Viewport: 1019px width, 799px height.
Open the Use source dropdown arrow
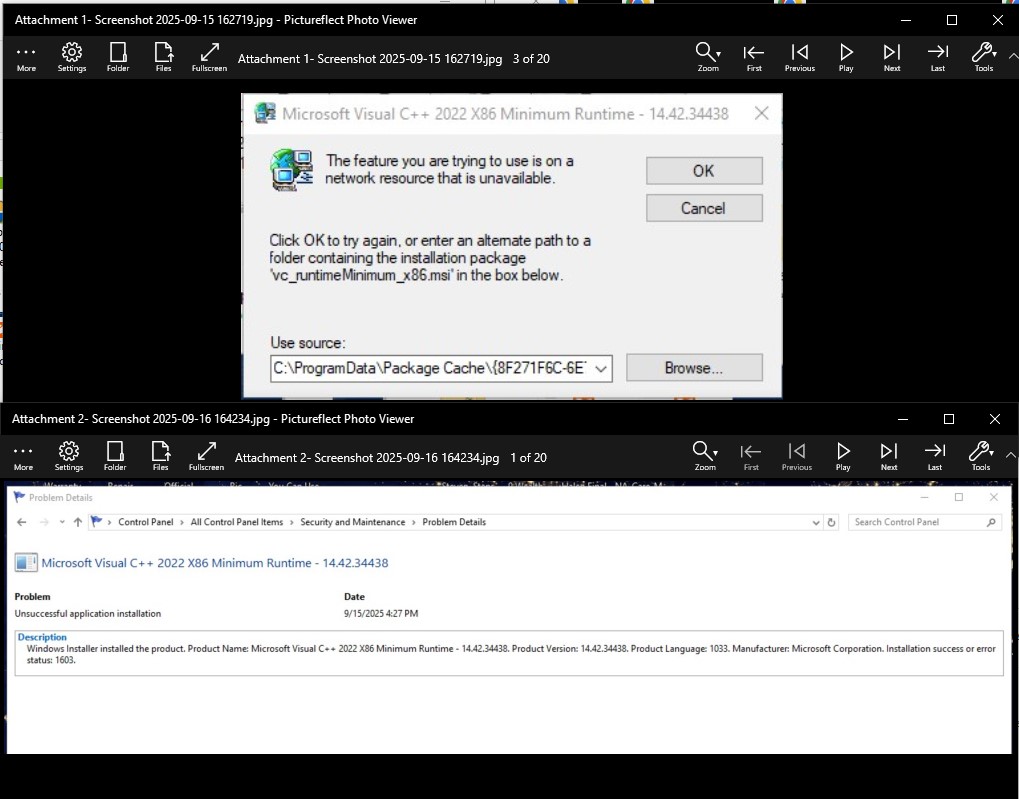tap(601, 369)
